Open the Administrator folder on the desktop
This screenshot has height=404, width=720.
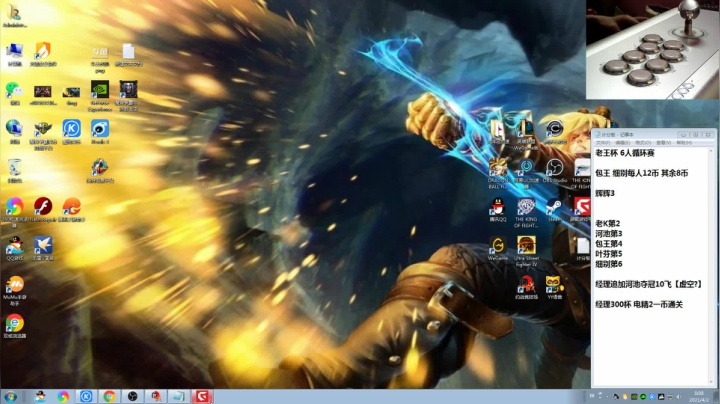(x=15, y=15)
